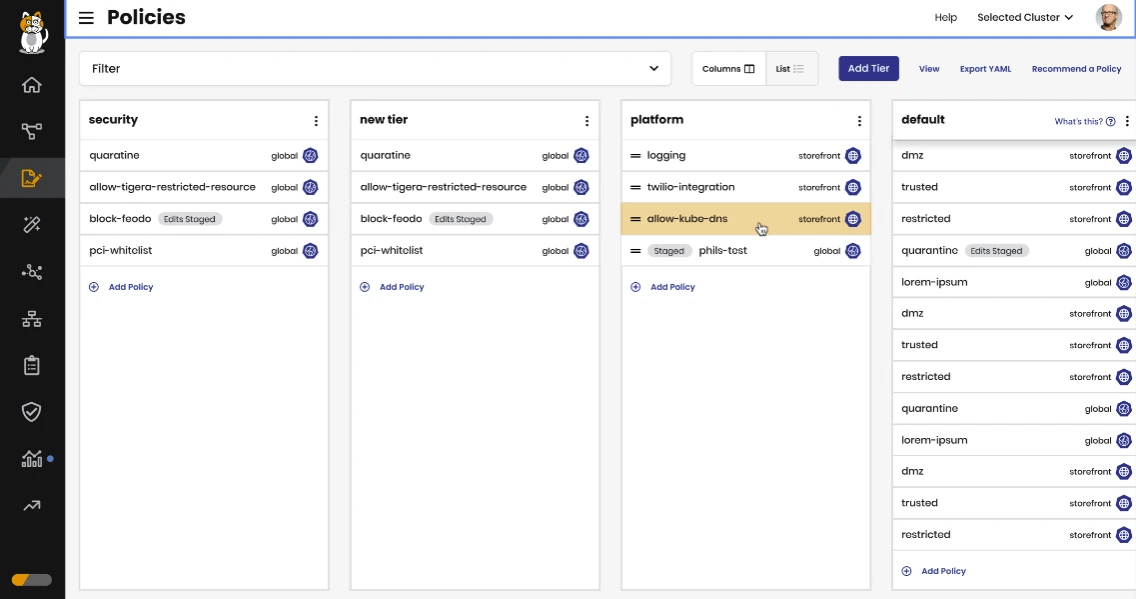Click Recommend a Policy link
Screen dimensions: 1136x599
click(x=1076, y=69)
